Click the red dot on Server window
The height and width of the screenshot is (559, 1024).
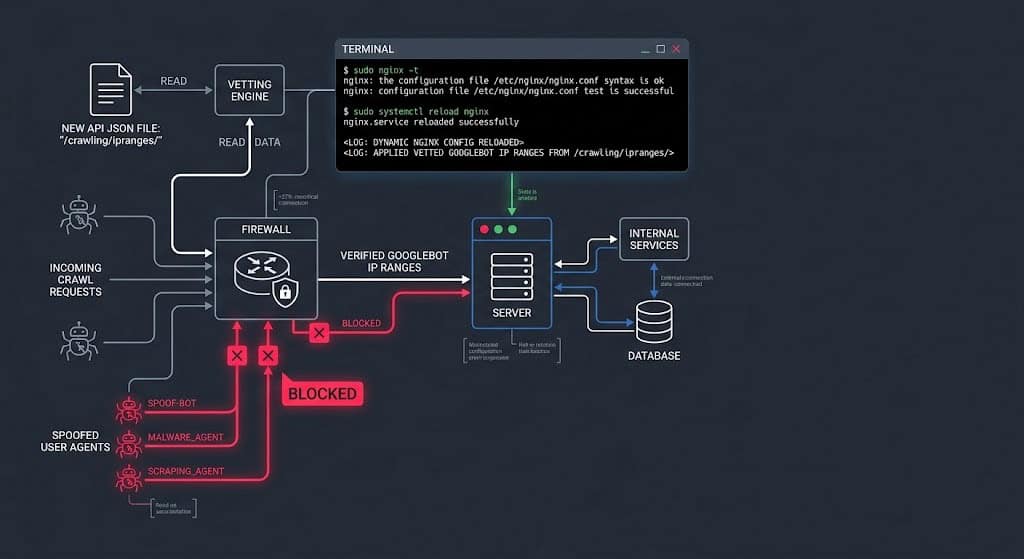tap(484, 229)
